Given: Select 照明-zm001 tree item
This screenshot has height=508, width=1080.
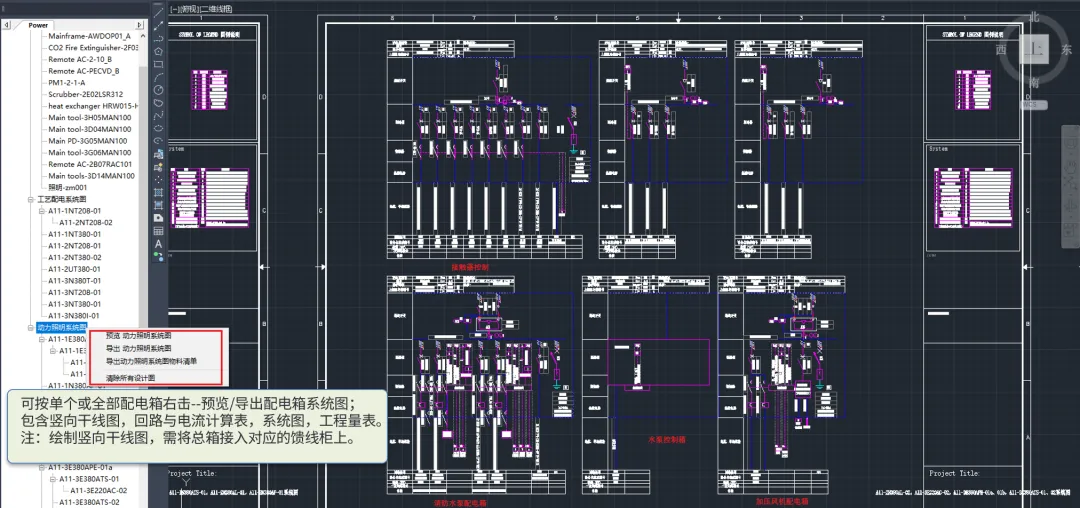Looking at the screenshot, I should click(68, 187).
